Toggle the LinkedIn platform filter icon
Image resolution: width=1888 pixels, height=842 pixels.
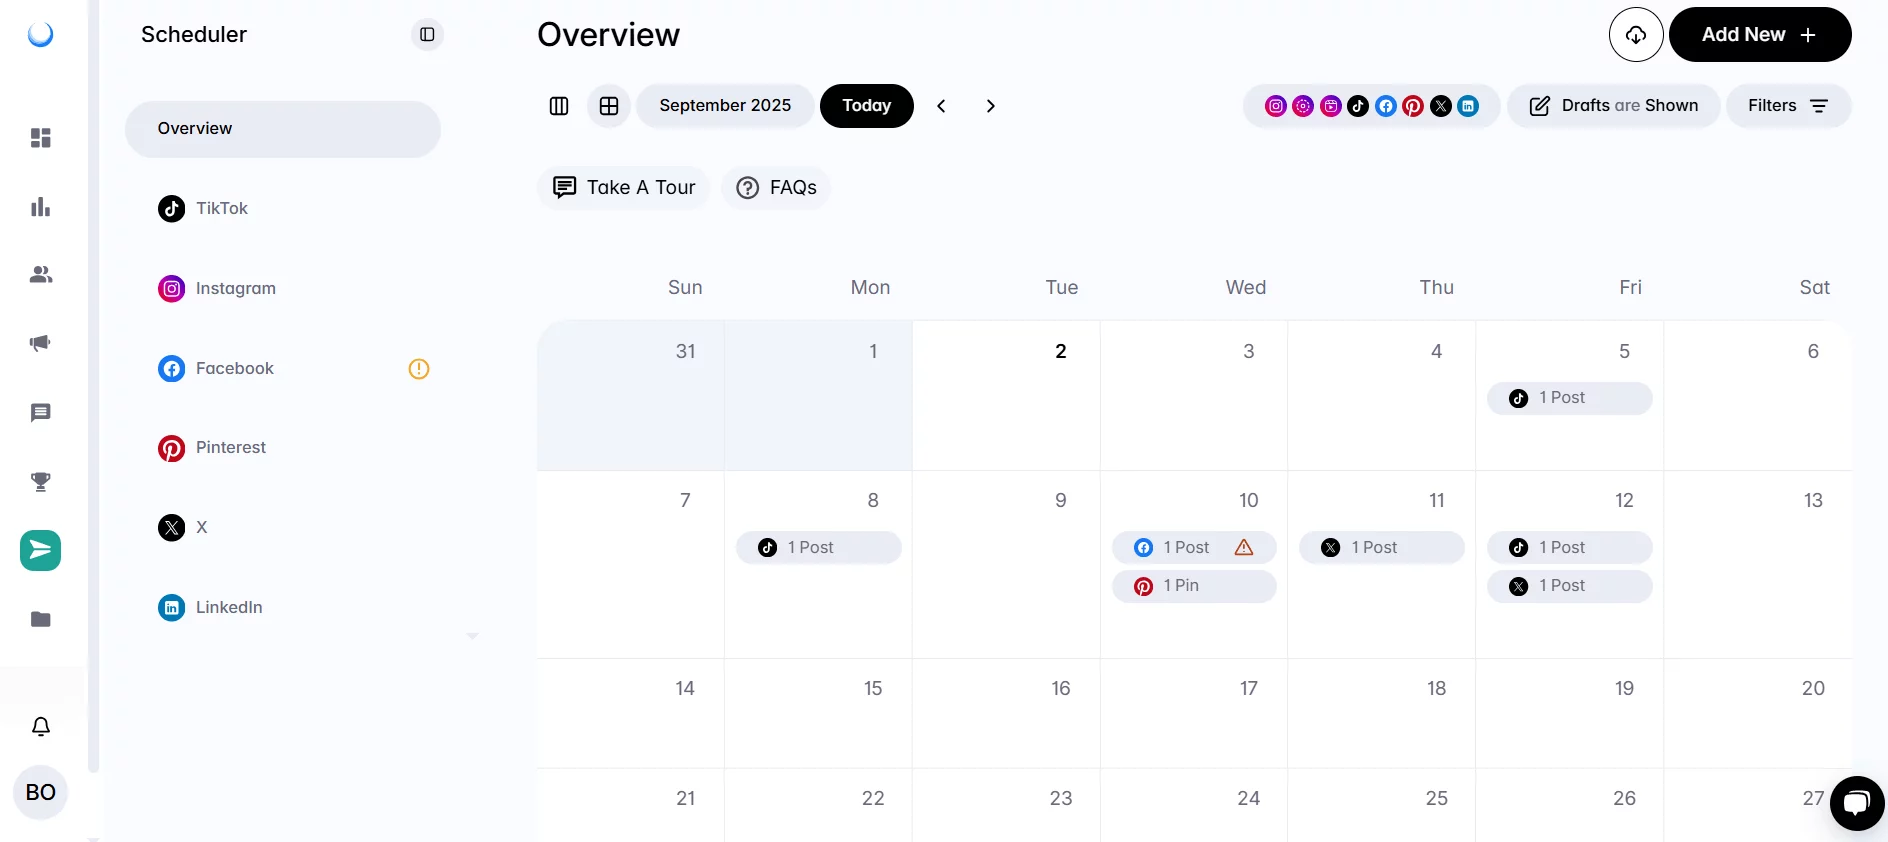pos(1468,106)
